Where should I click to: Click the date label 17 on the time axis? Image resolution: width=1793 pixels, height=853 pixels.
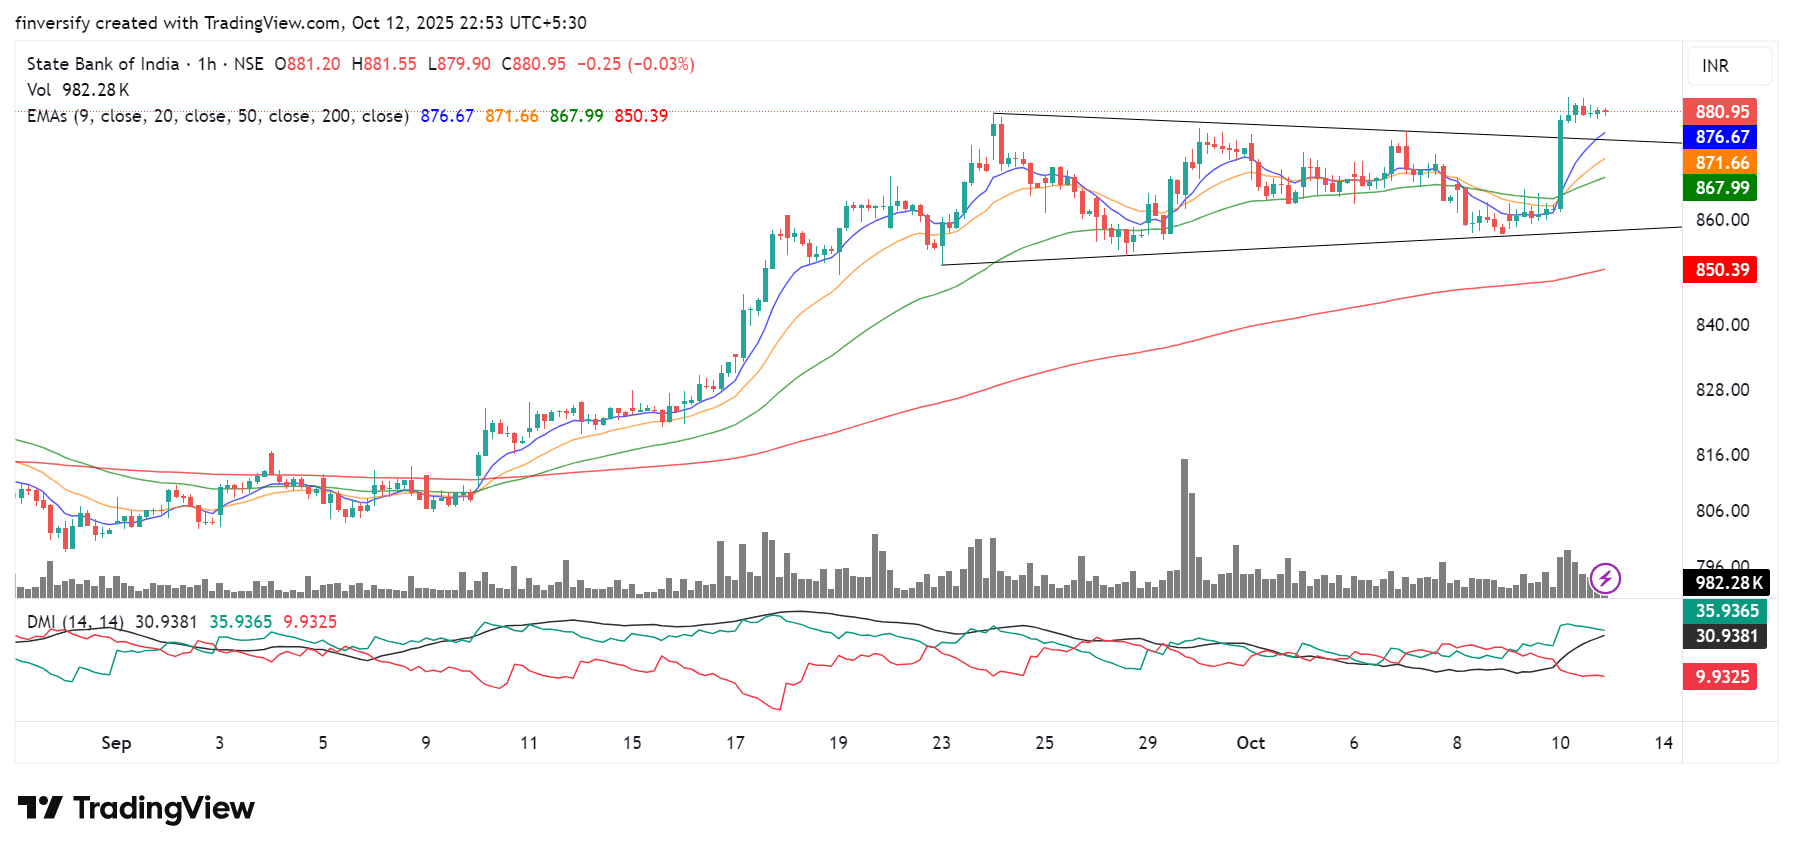click(x=735, y=743)
